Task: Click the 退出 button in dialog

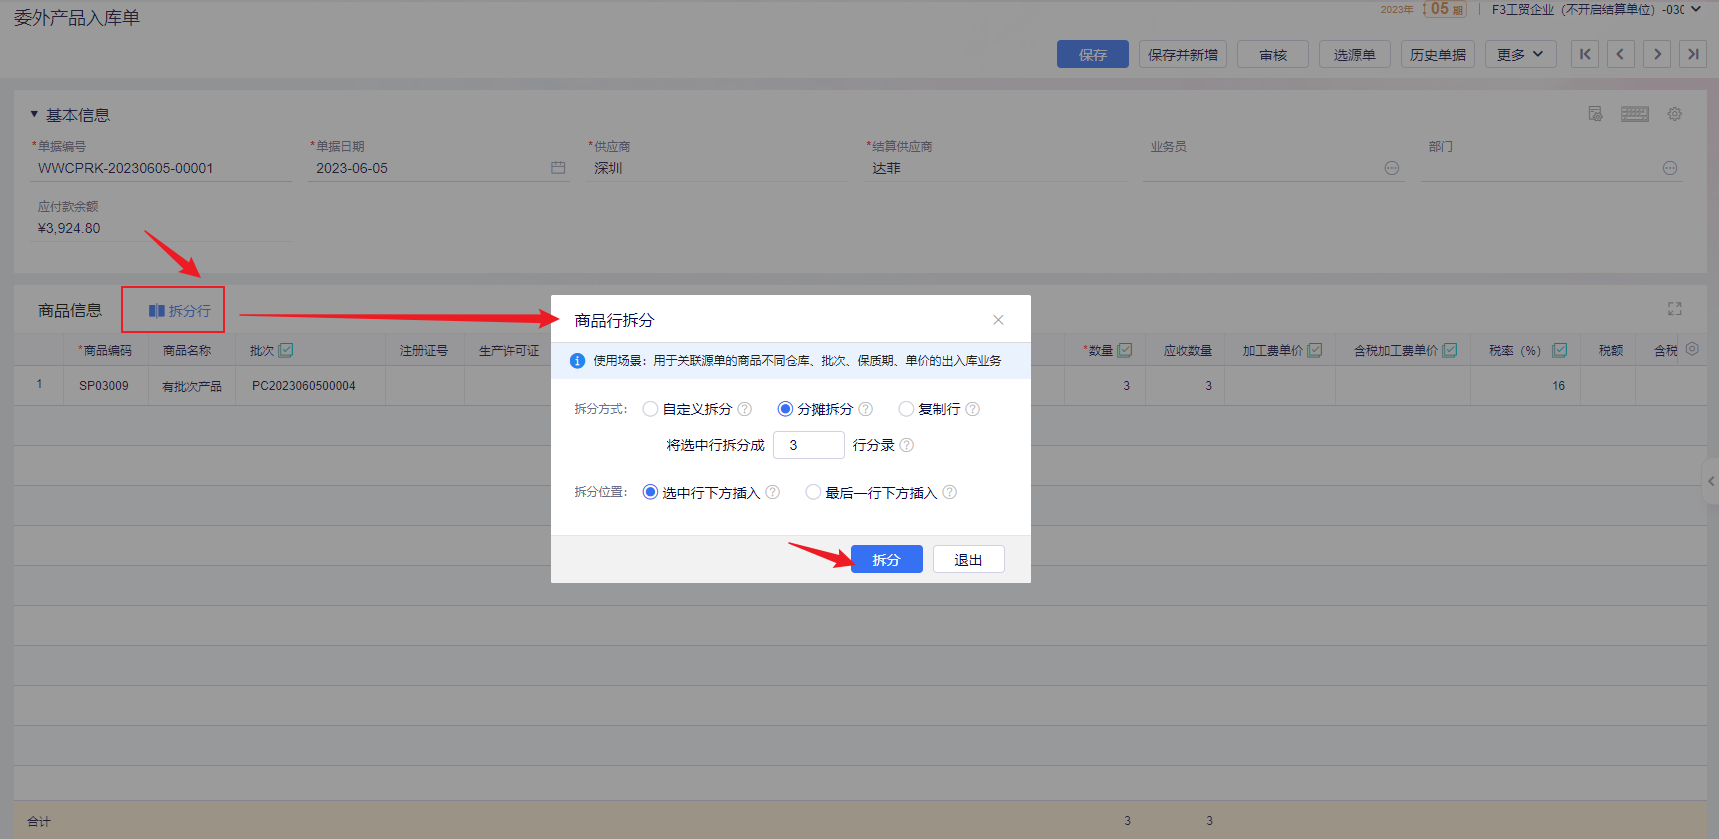Action: coord(968,559)
